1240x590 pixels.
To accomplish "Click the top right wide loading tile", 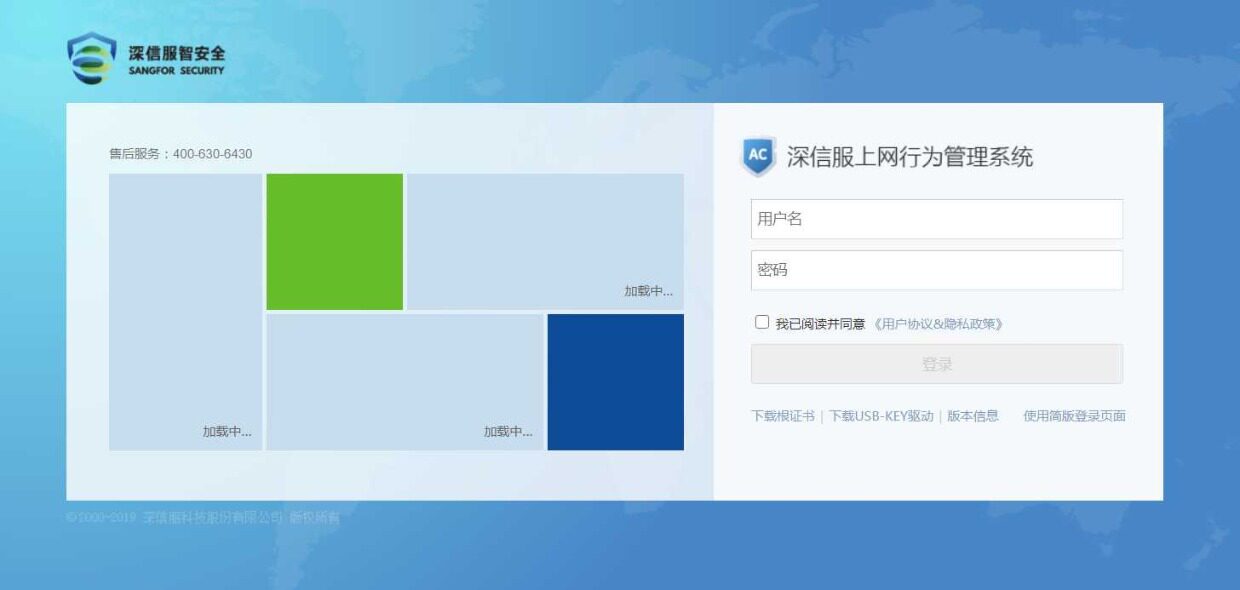I will coord(545,242).
